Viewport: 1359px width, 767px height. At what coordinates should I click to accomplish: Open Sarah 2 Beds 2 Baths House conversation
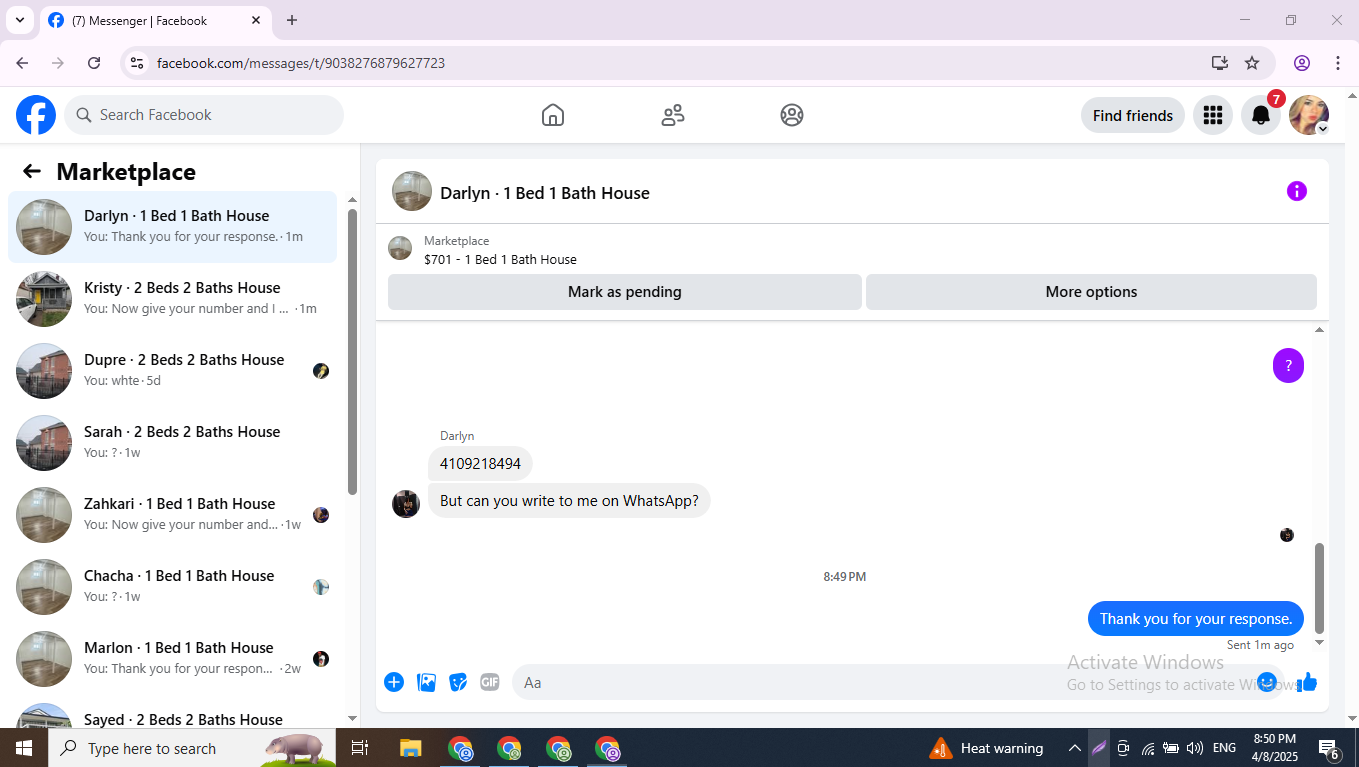(x=172, y=443)
